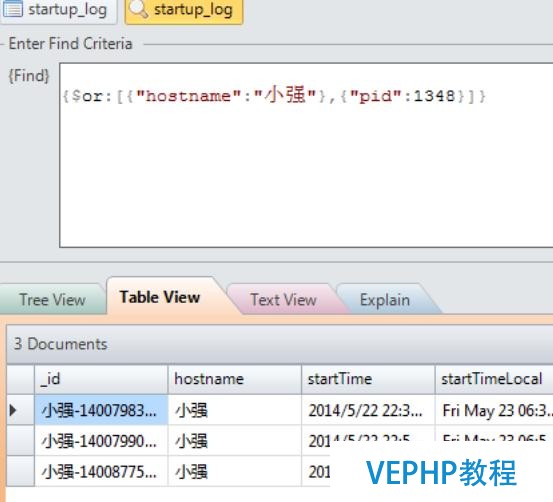Click the magnifier icon on find tab
Screen dimensions: 553x502
tap(138, 9)
